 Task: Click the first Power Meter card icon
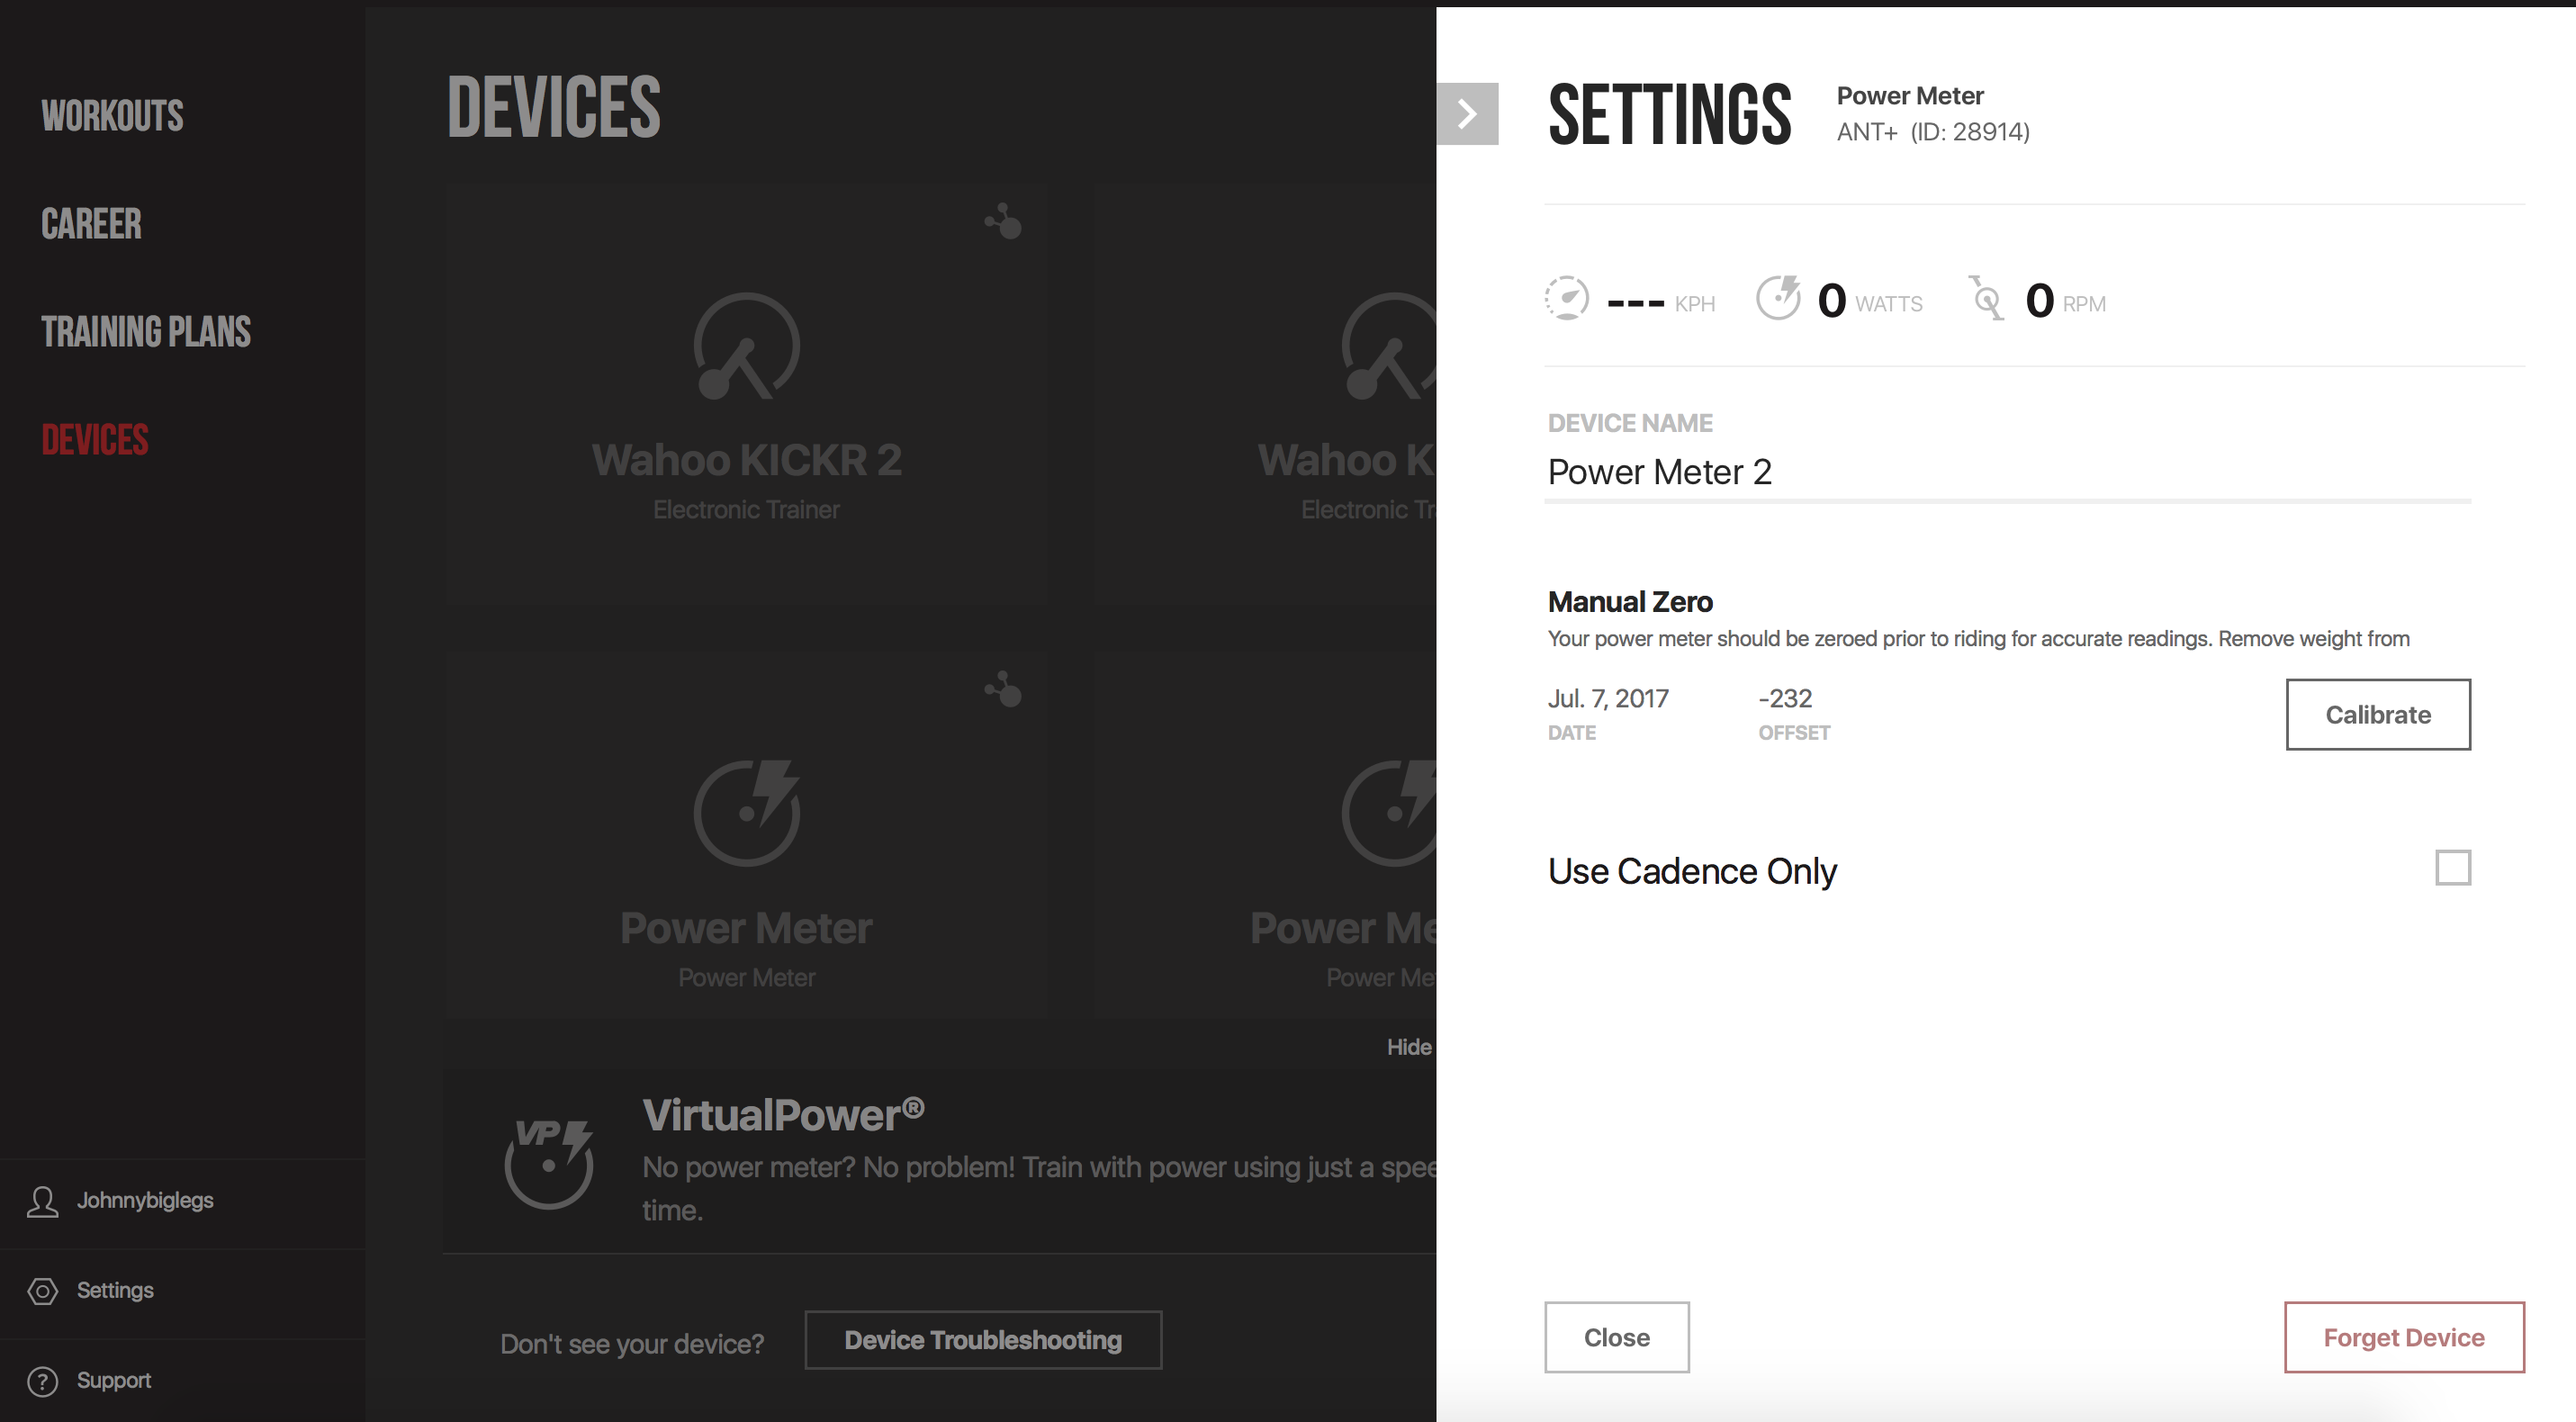(x=747, y=812)
